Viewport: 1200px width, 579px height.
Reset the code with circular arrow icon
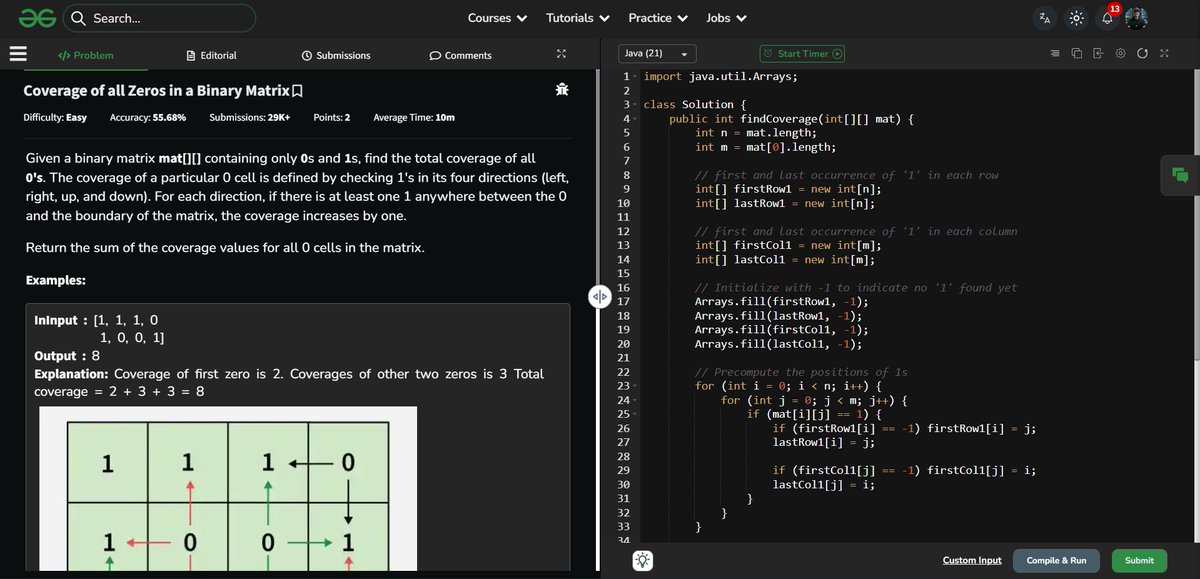click(x=1142, y=53)
